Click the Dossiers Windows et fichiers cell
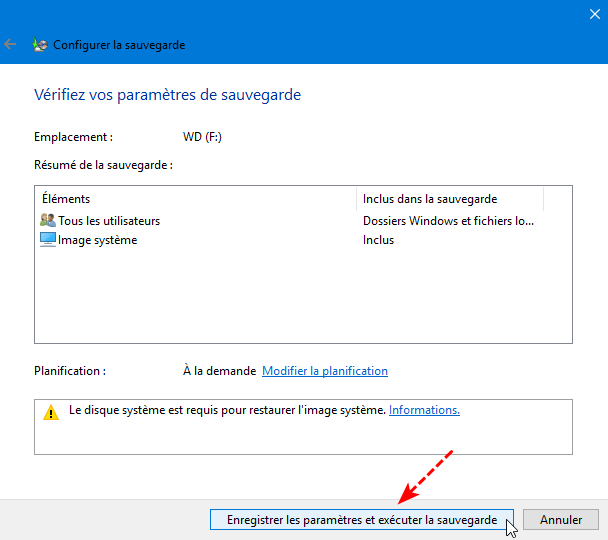Screen dimensions: 608x540 coord(448,221)
